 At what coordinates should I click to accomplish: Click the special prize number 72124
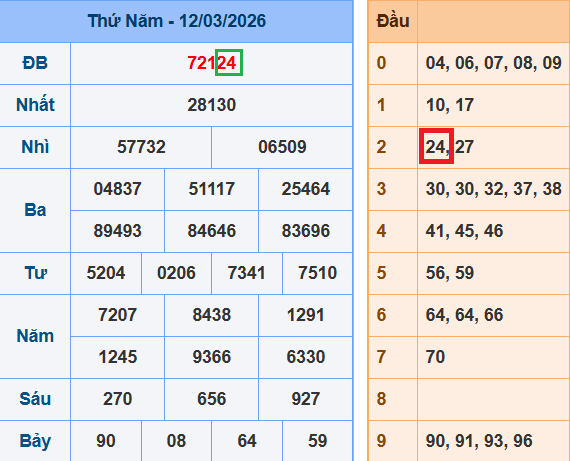pos(212,63)
